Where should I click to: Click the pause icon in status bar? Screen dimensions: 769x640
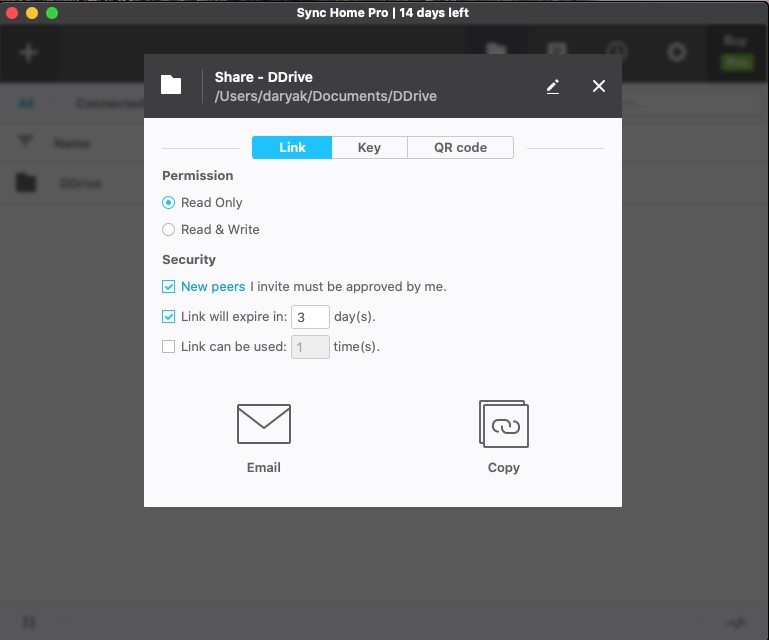[29, 622]
